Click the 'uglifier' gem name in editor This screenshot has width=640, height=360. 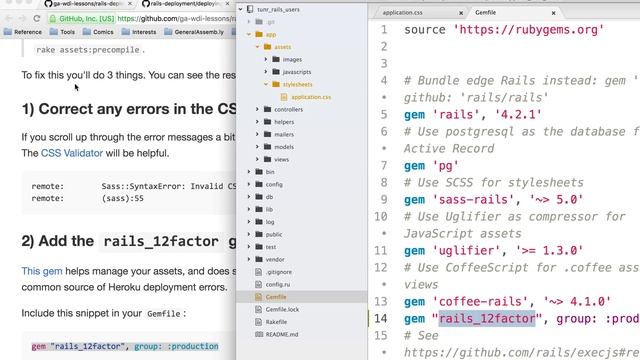coord(467,250)
